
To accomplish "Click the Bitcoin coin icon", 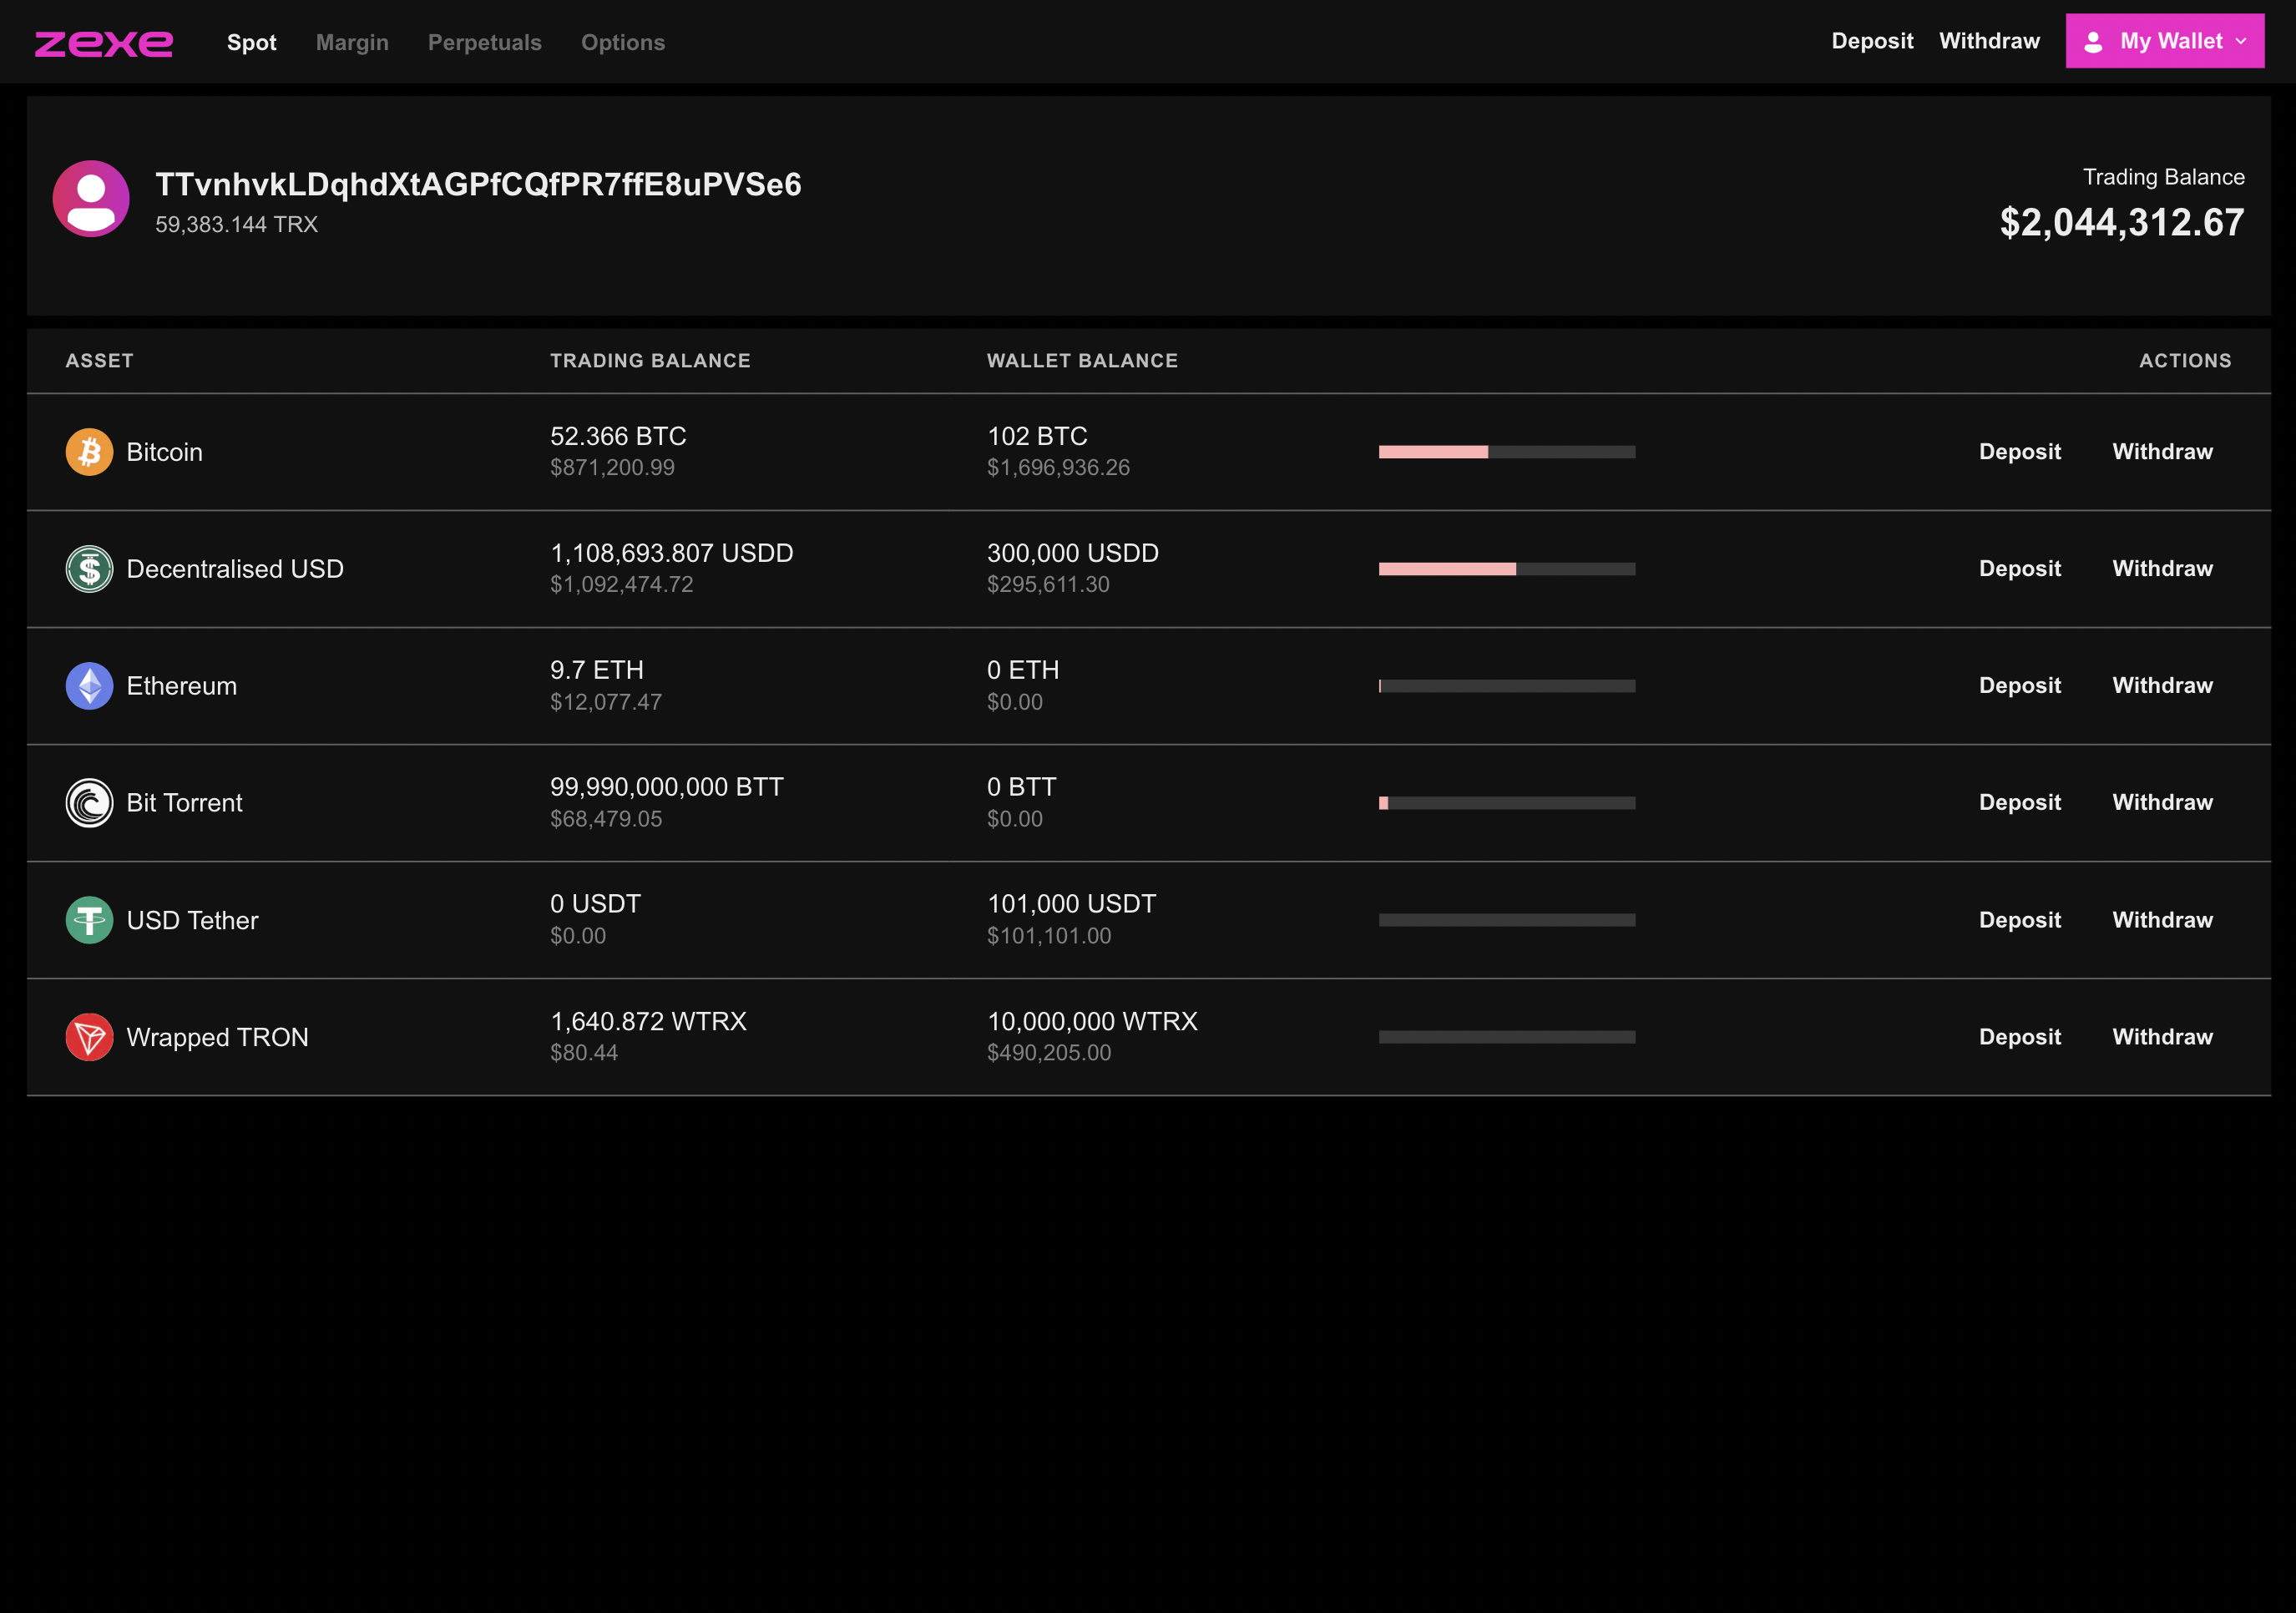I will tap(89, 452).
